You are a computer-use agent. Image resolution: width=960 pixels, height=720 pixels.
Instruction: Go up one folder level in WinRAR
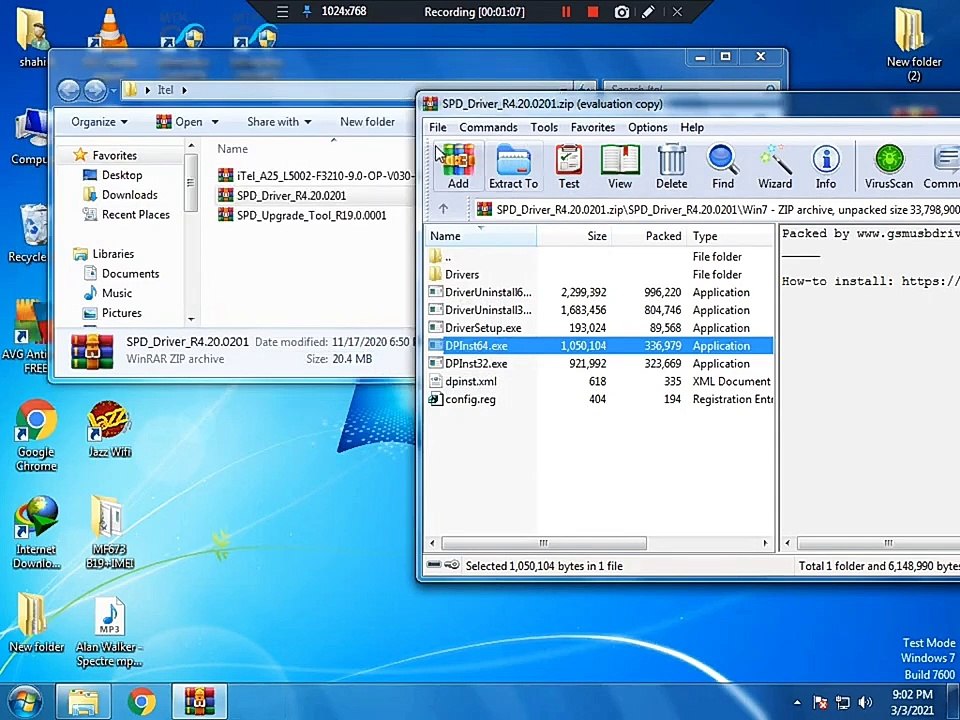(443, 209)
